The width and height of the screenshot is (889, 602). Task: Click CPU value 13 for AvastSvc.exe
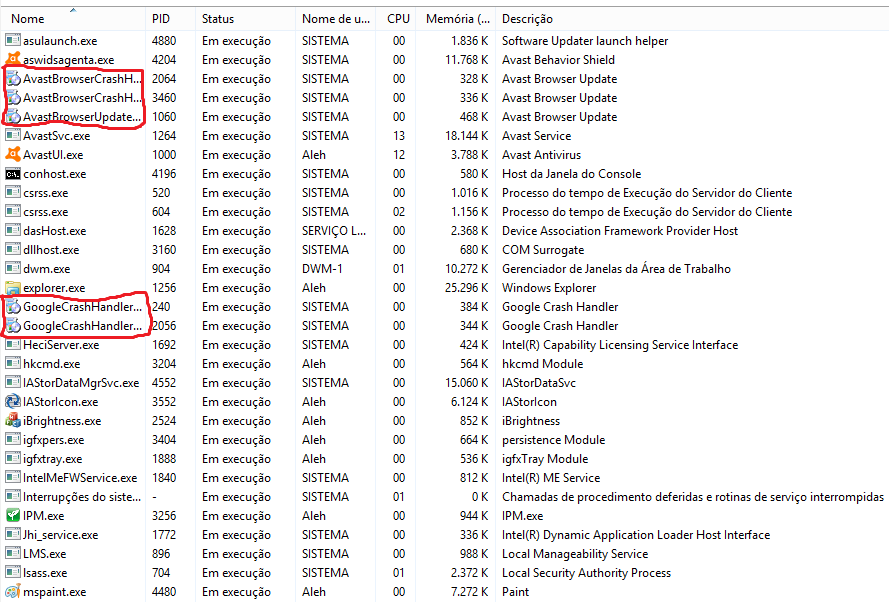coord(399,135)
